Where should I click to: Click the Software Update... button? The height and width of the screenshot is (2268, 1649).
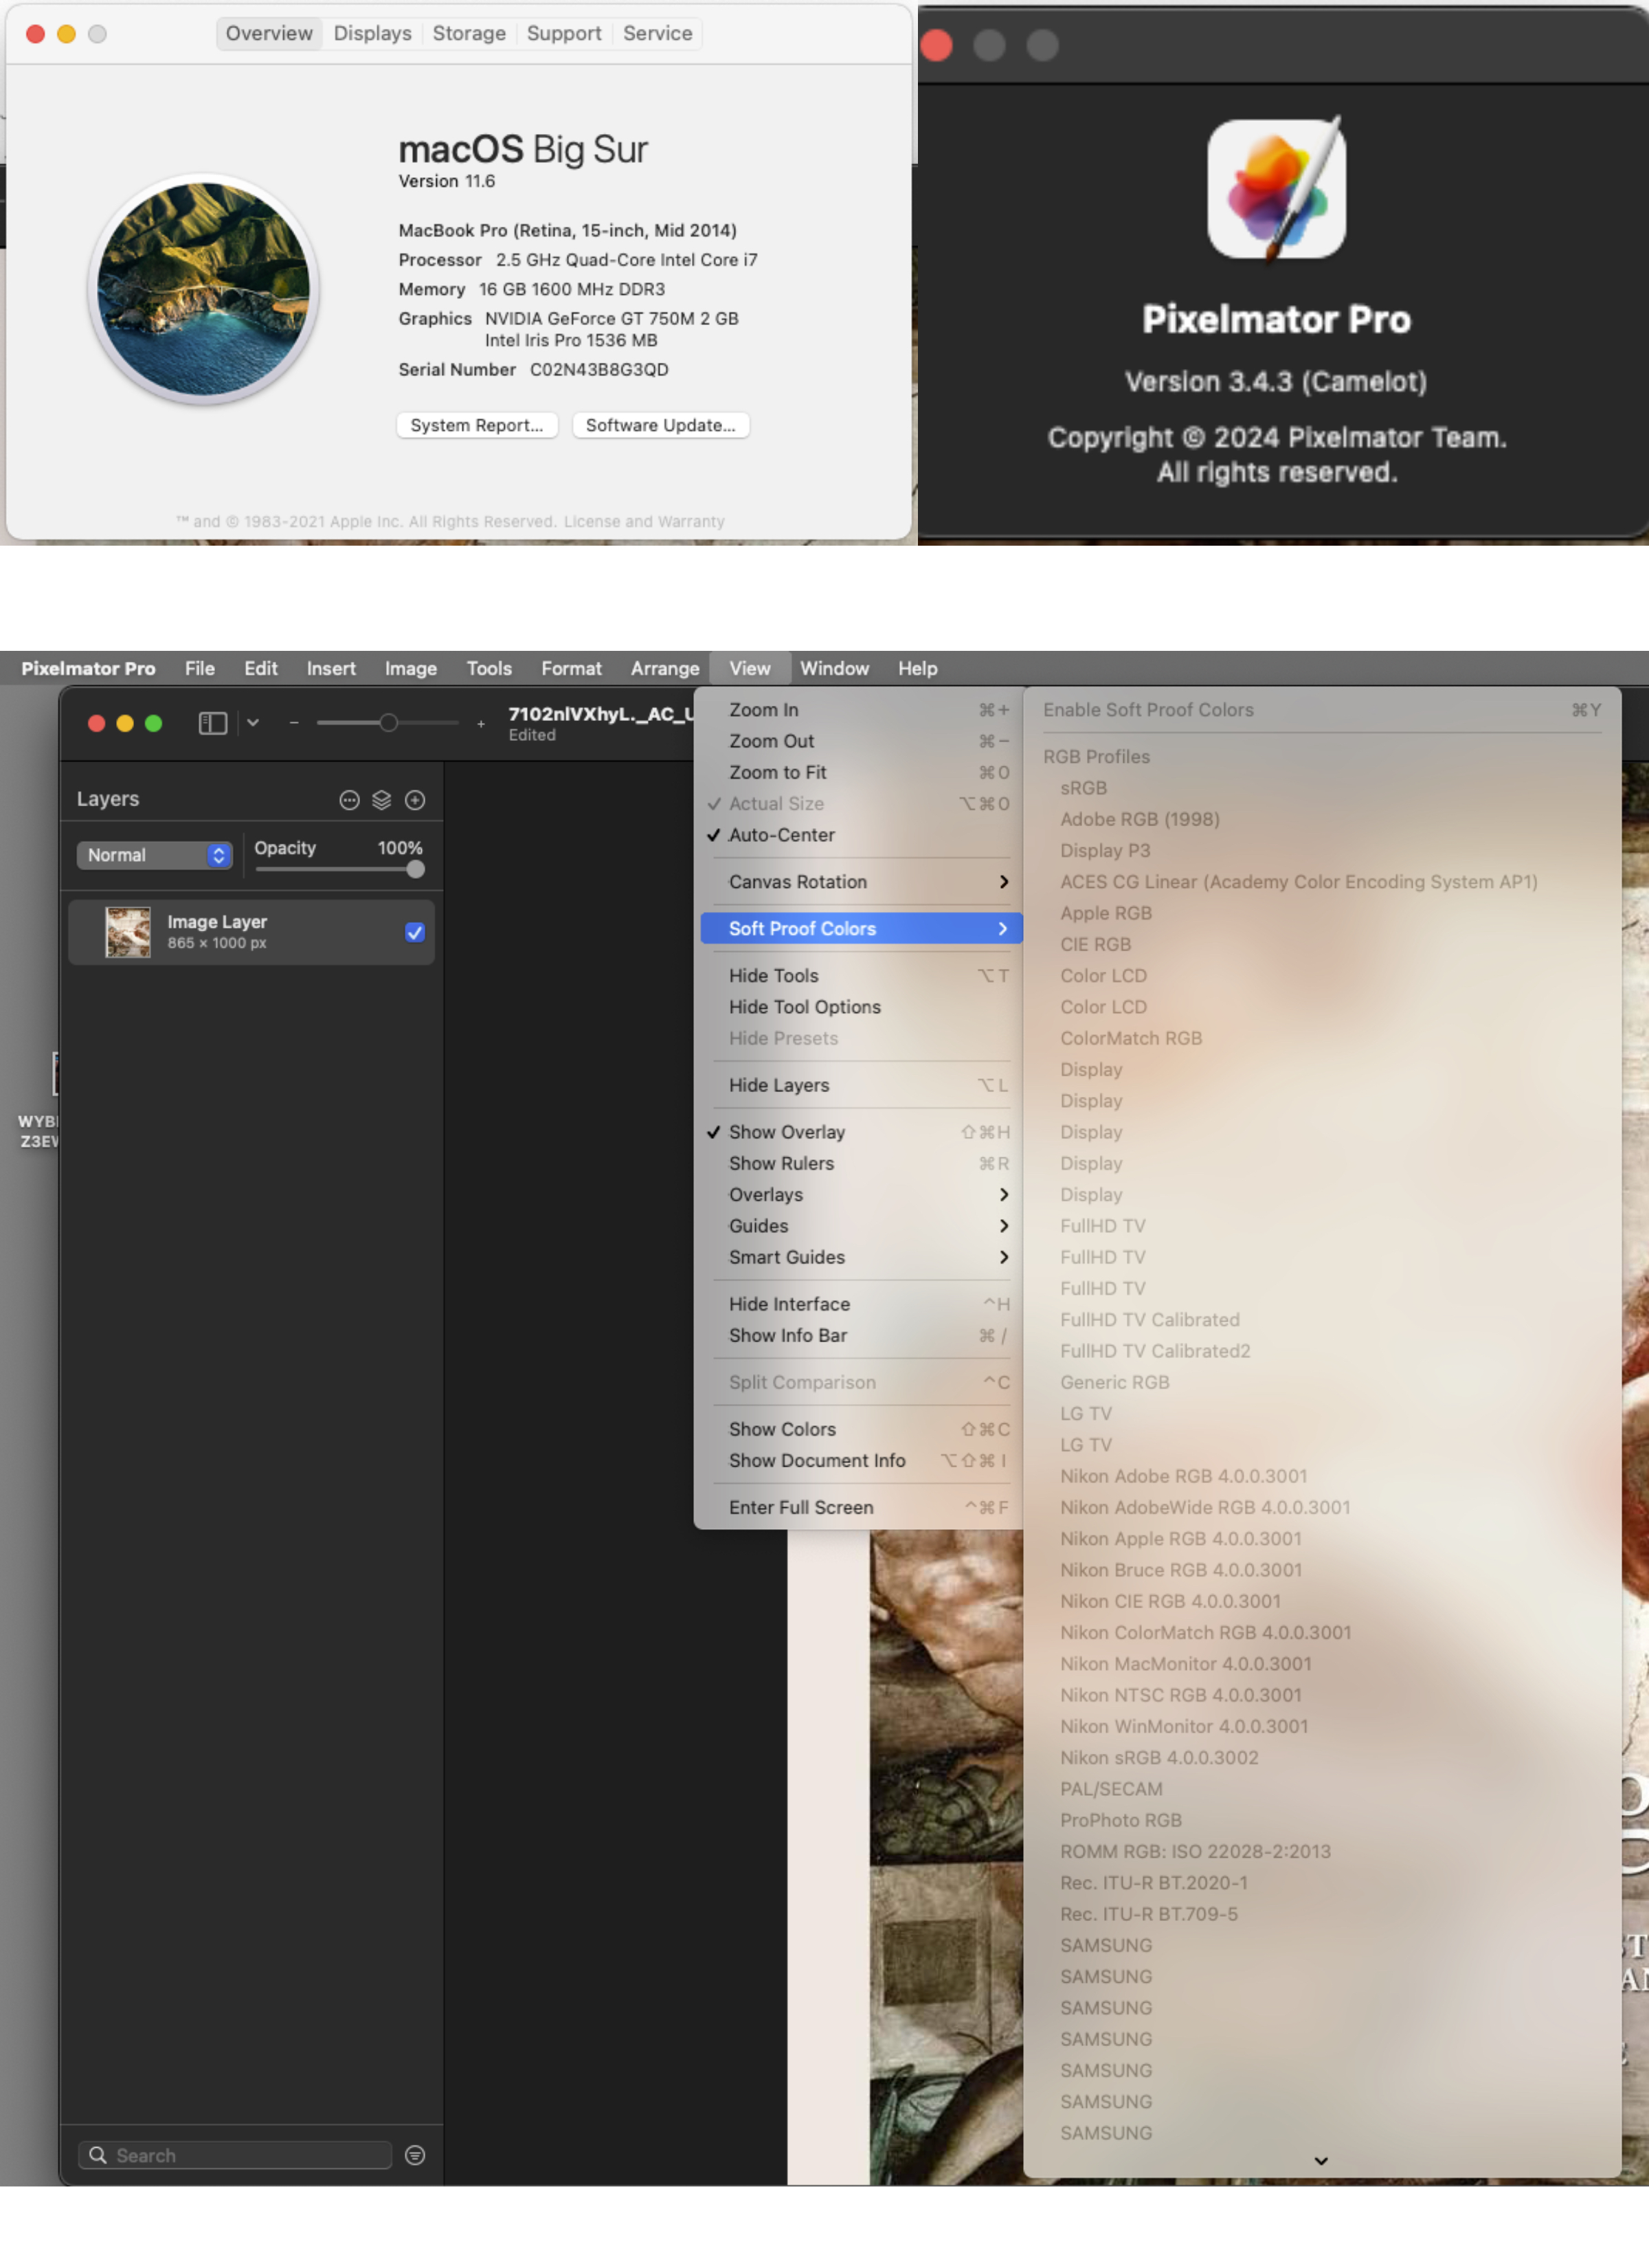point(660,425)
